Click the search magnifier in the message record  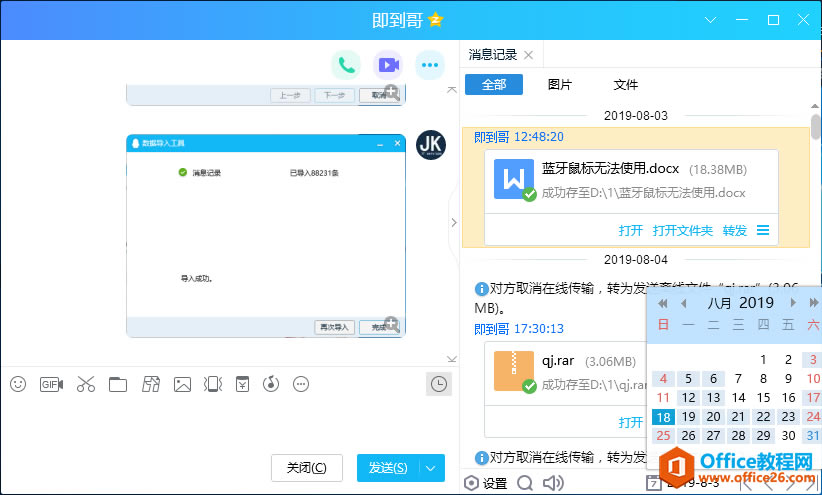pyautogui.click(x=525, y=483)
